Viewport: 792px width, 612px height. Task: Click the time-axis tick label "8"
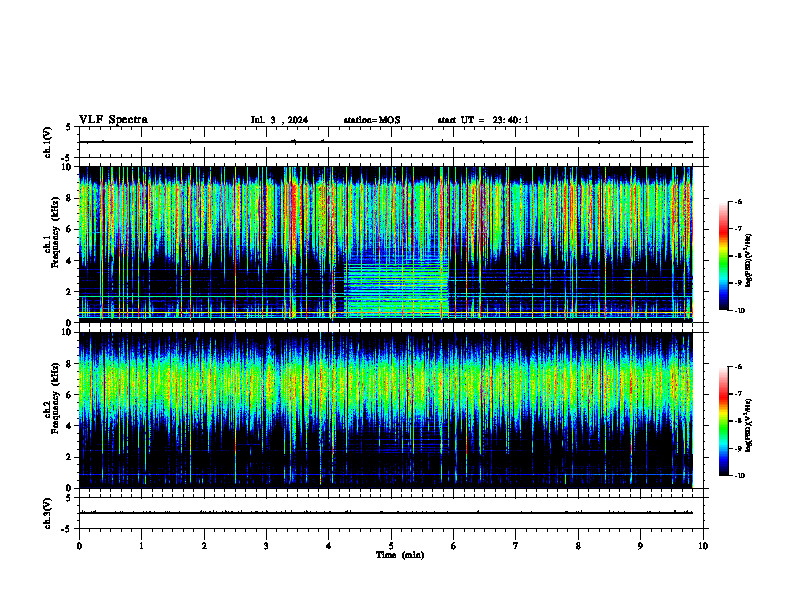[578, 546]
